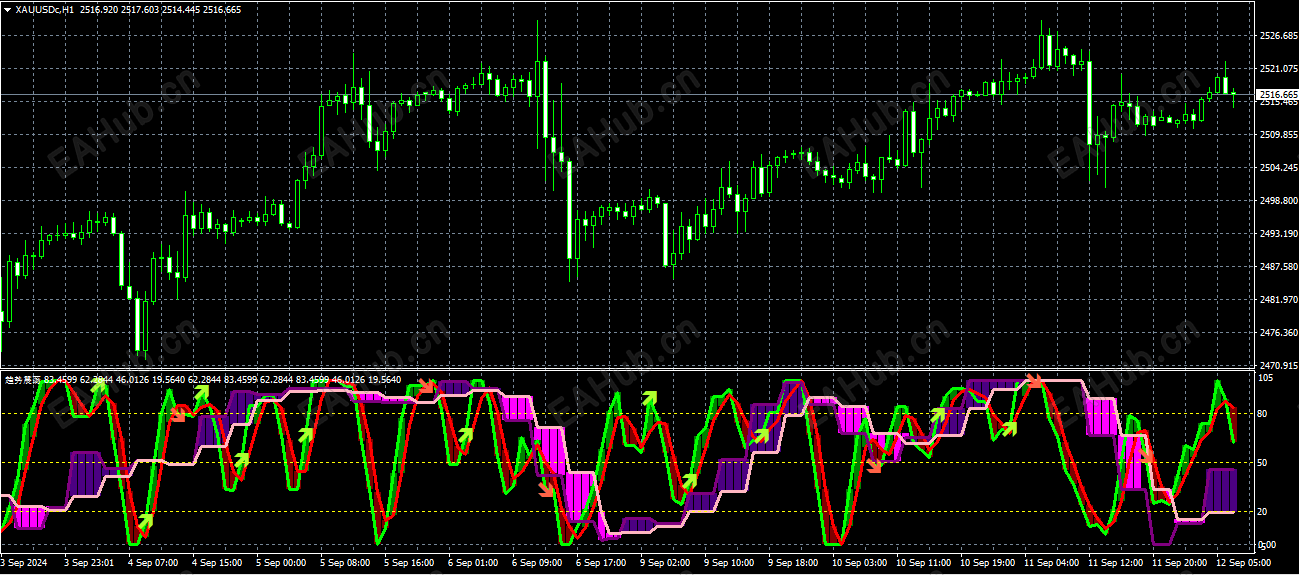Viewport: 1299px width, 575px height.
Task: Click price axis label 2521.075
Action: 1277,69
